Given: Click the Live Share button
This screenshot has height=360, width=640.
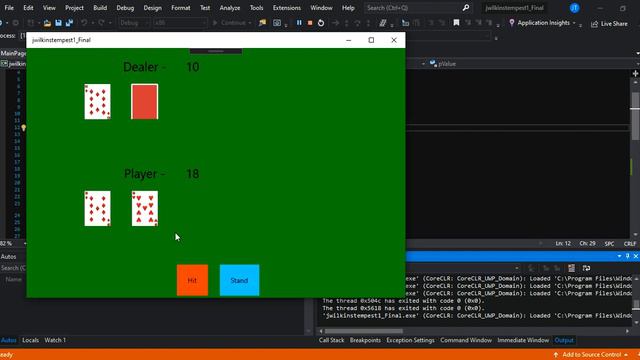Looking at the screenshot, I should [609, 24].
